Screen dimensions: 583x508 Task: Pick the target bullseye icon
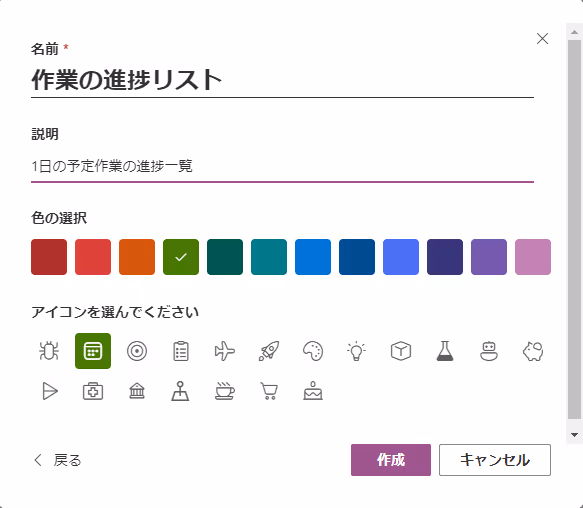click(x=137, y=351)
